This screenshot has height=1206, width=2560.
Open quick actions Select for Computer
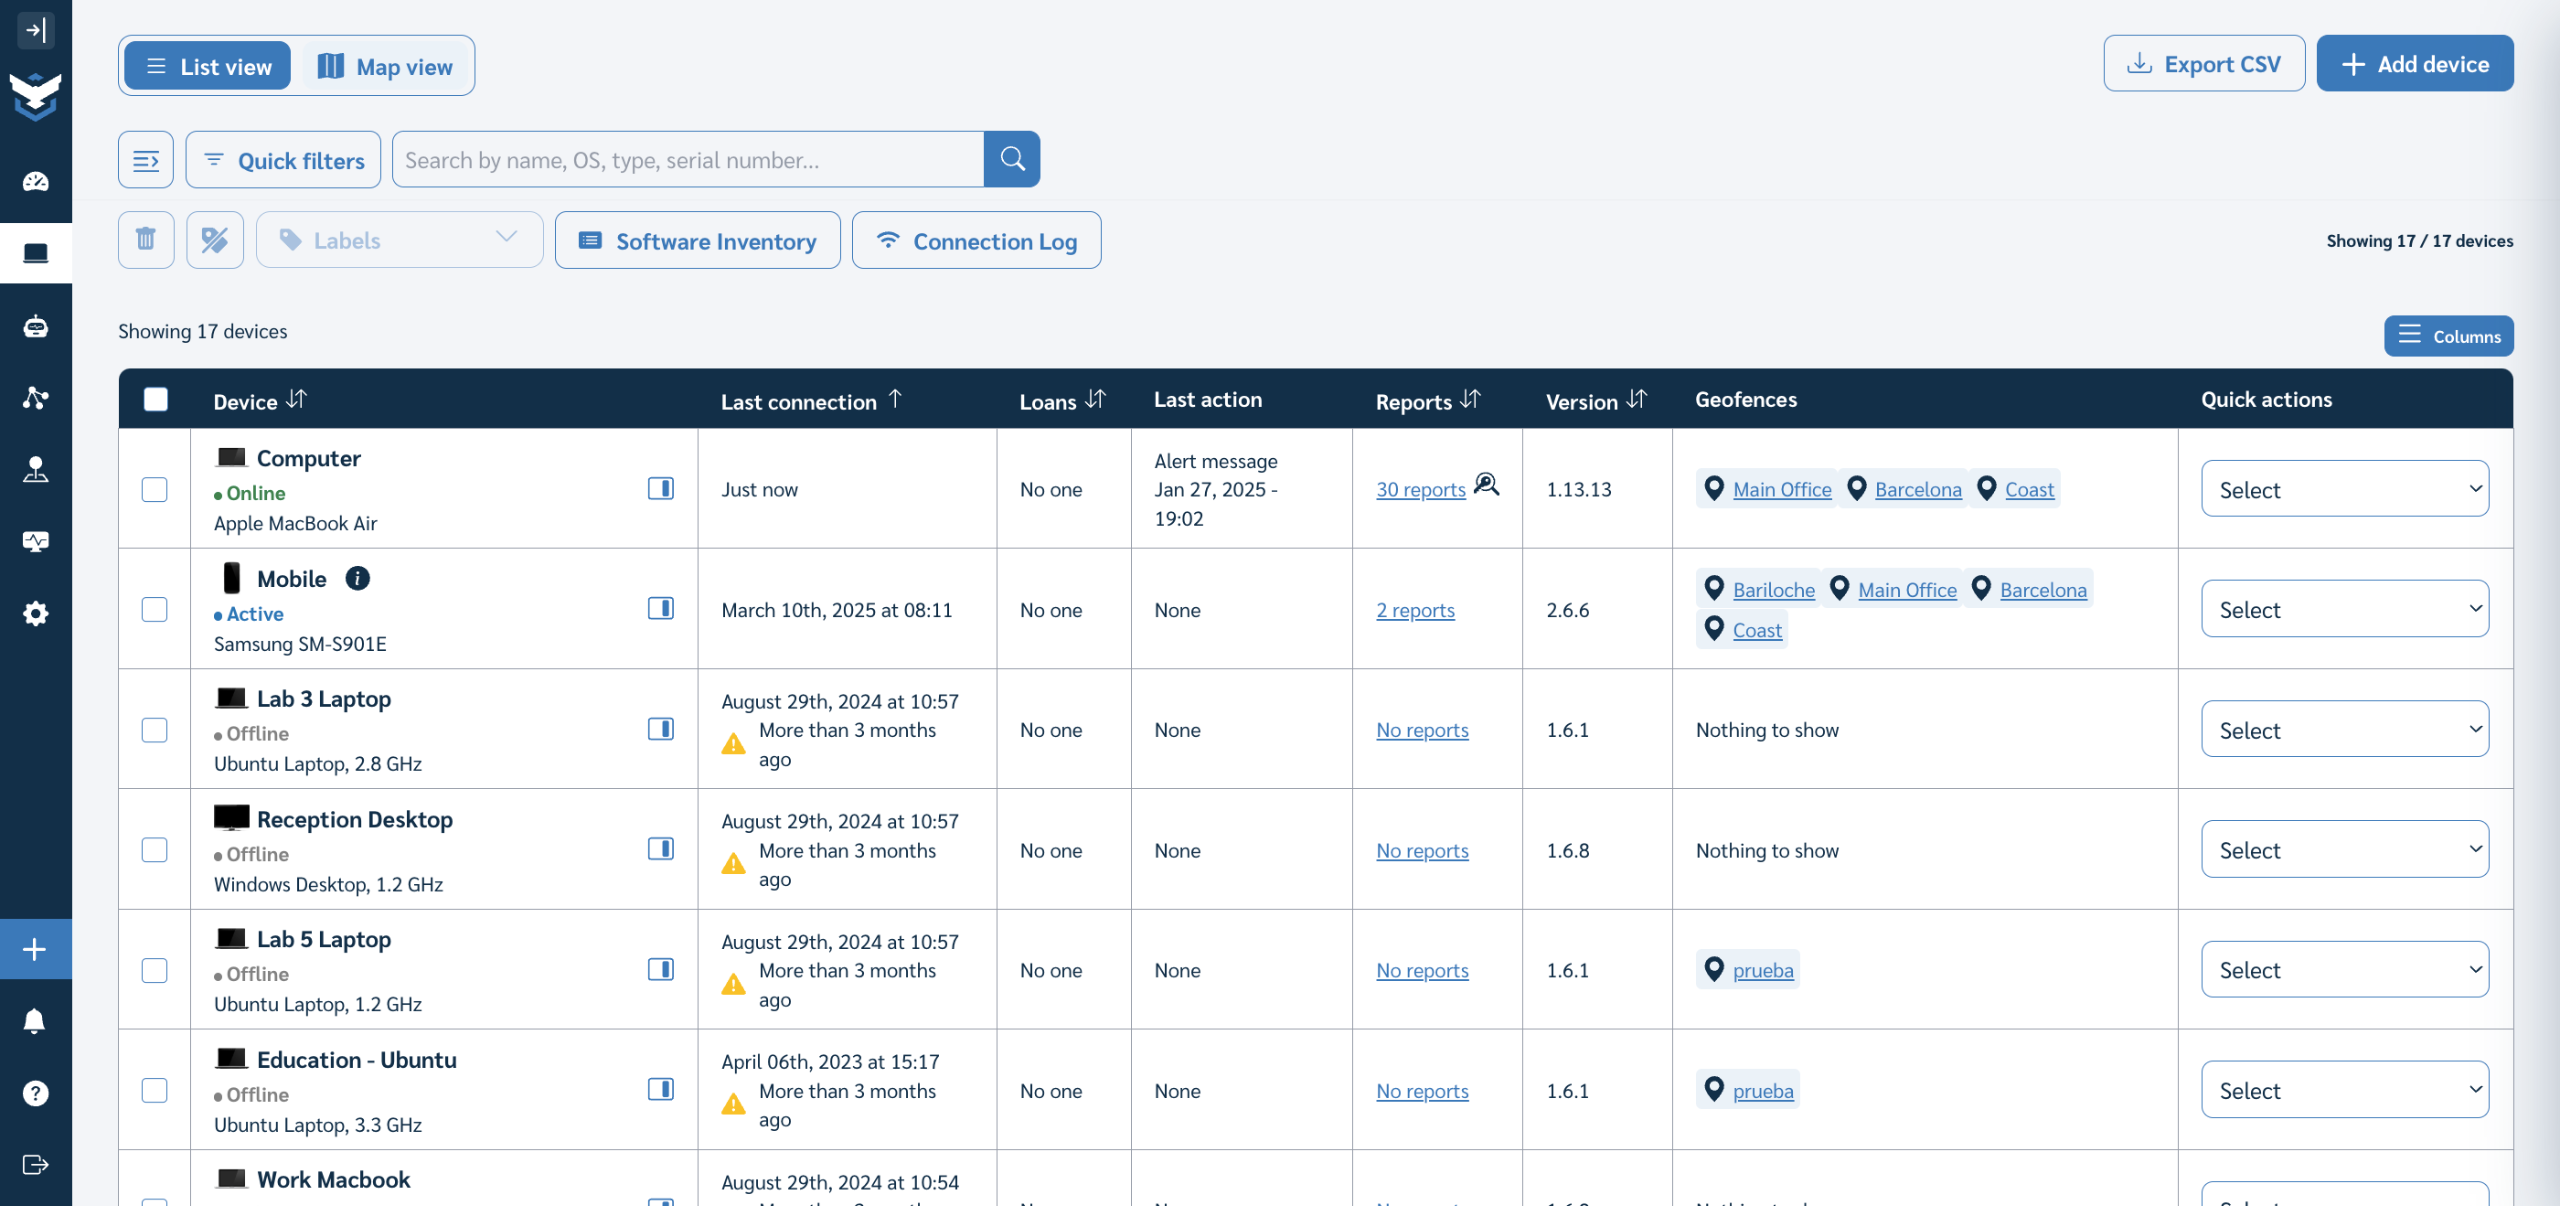tap(2344, 489)
